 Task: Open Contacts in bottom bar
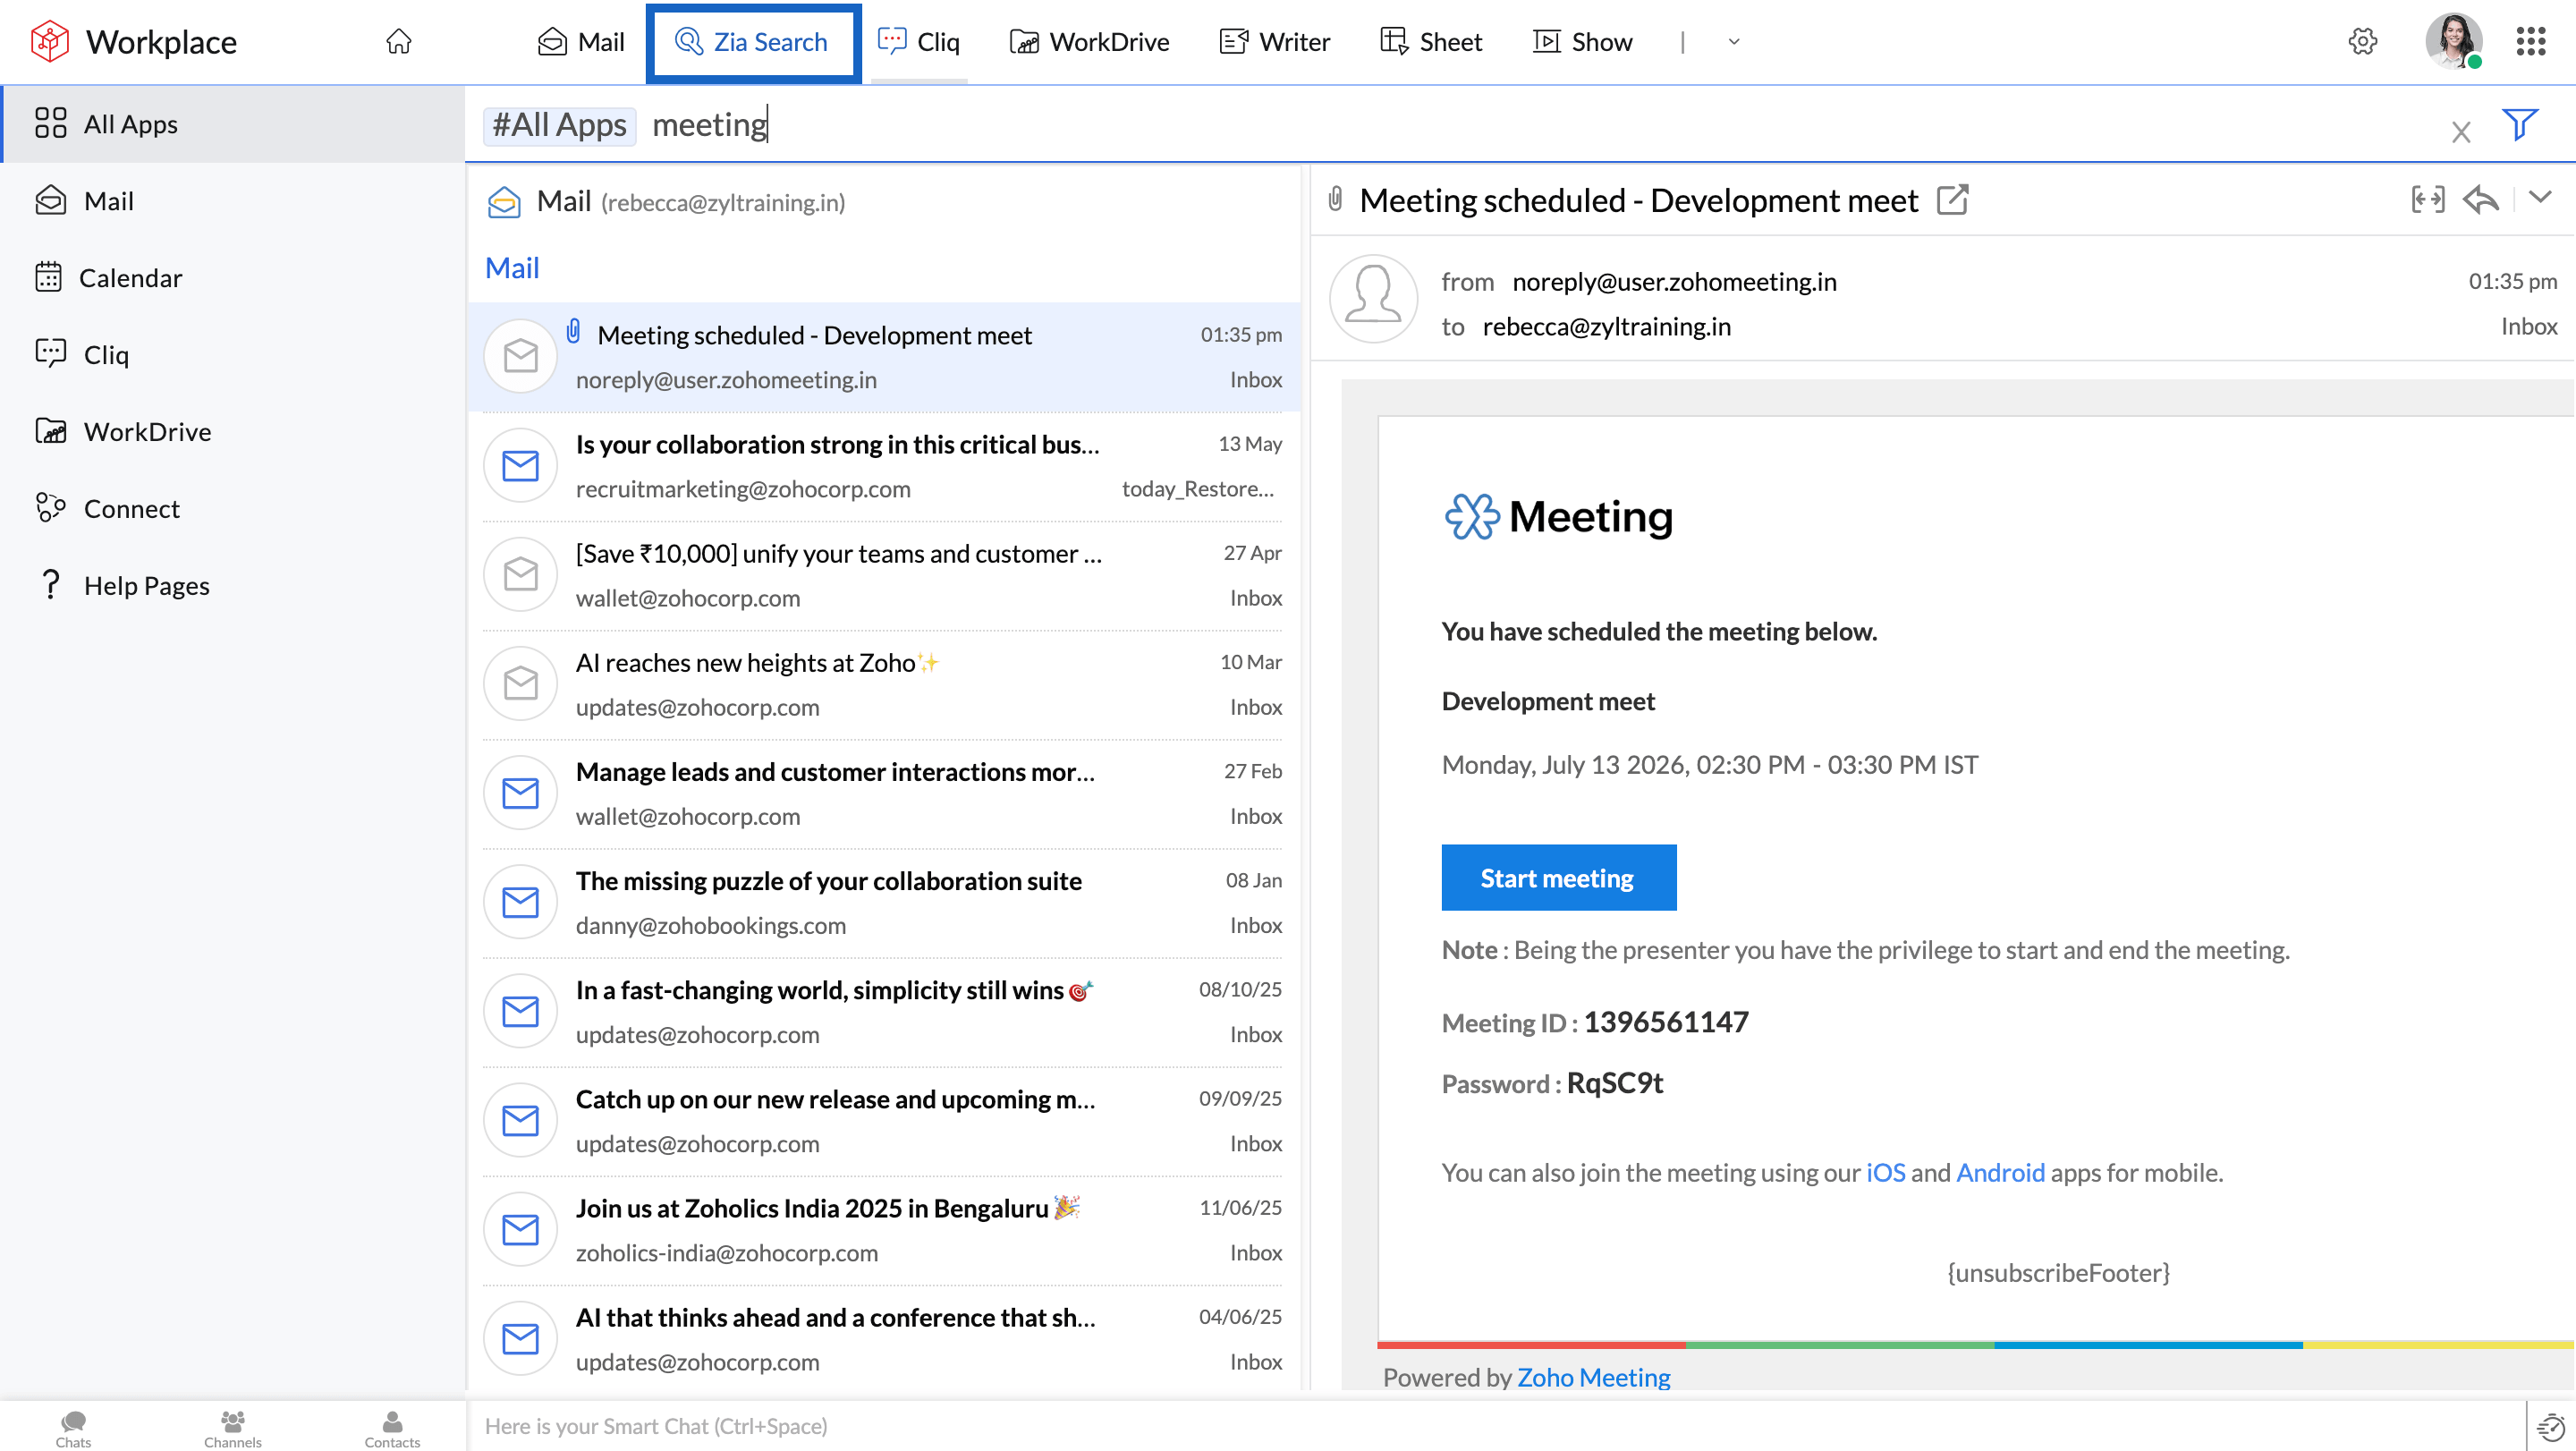392,1428
